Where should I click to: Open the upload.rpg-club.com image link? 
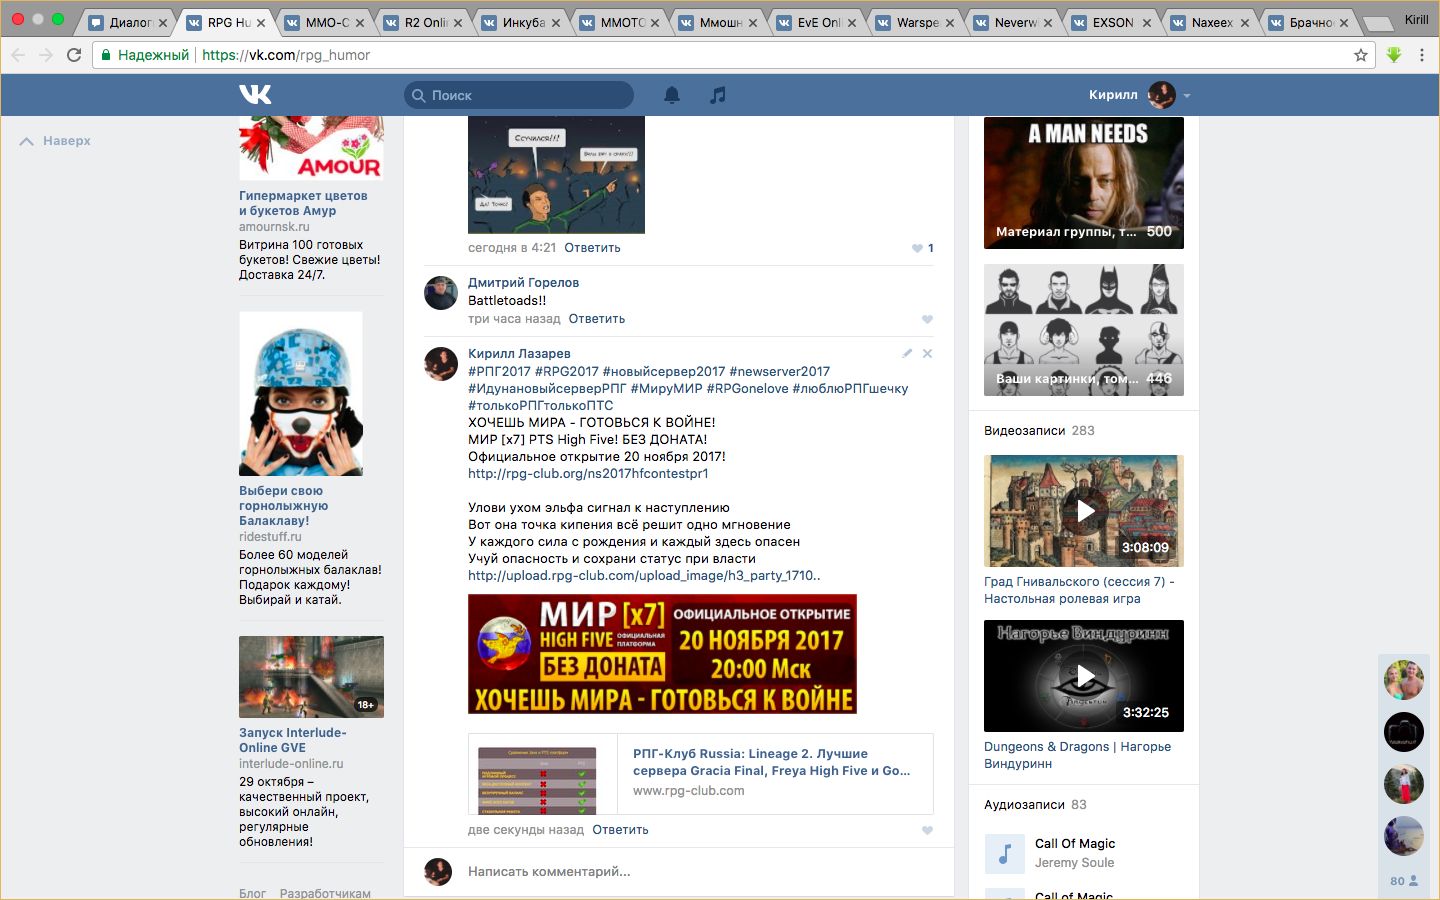644,575
